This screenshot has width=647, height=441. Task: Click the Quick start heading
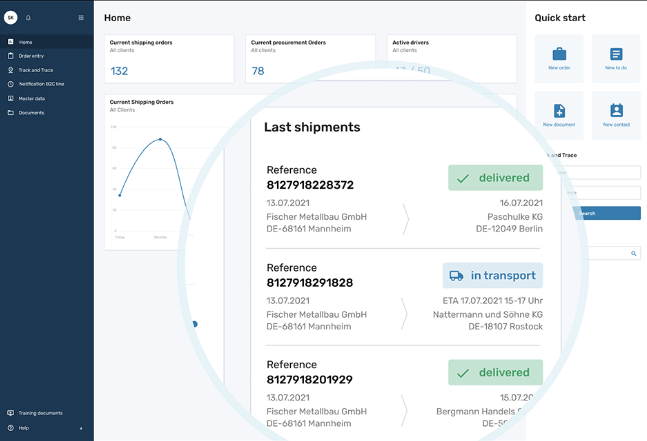tap(560, 18)
